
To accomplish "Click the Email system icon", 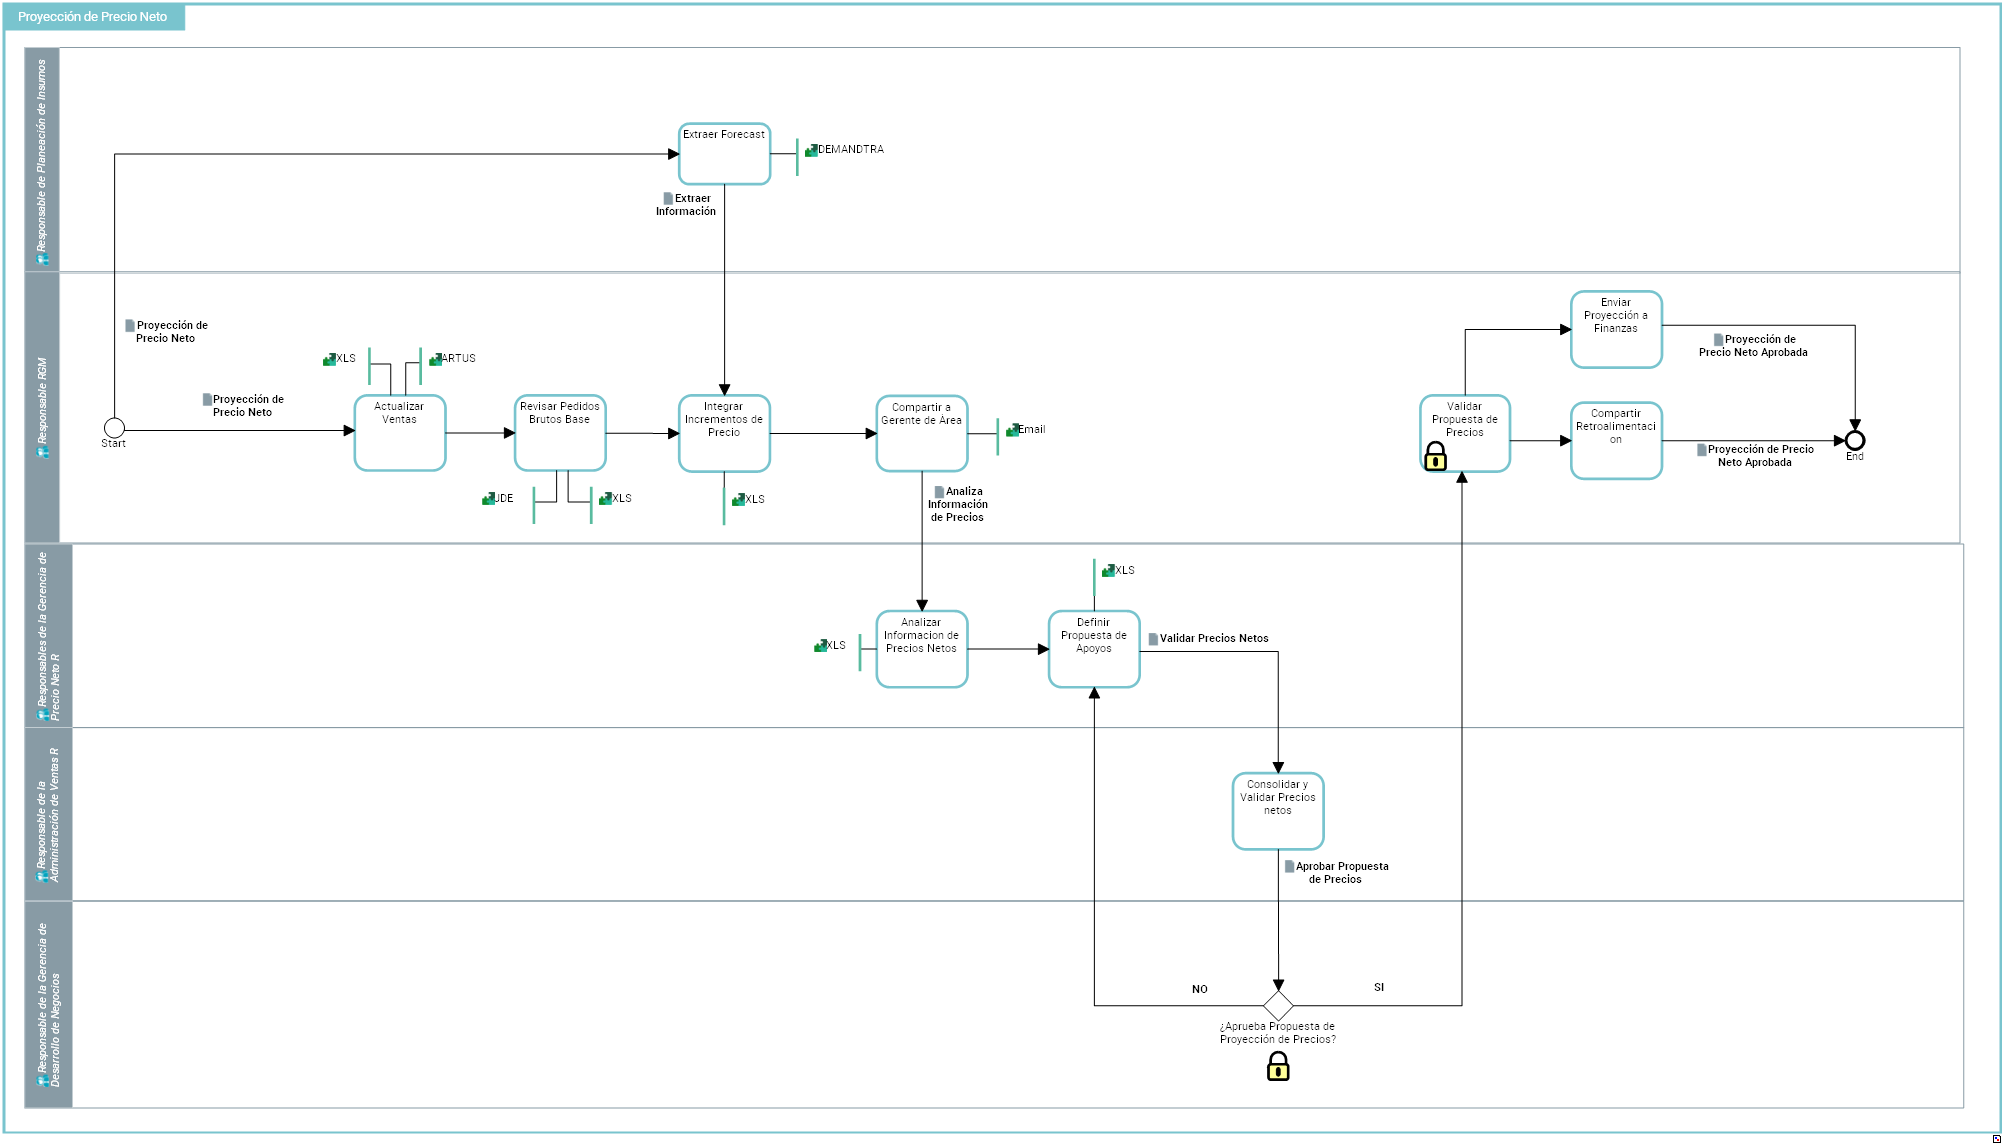I will pos(1012,430).
